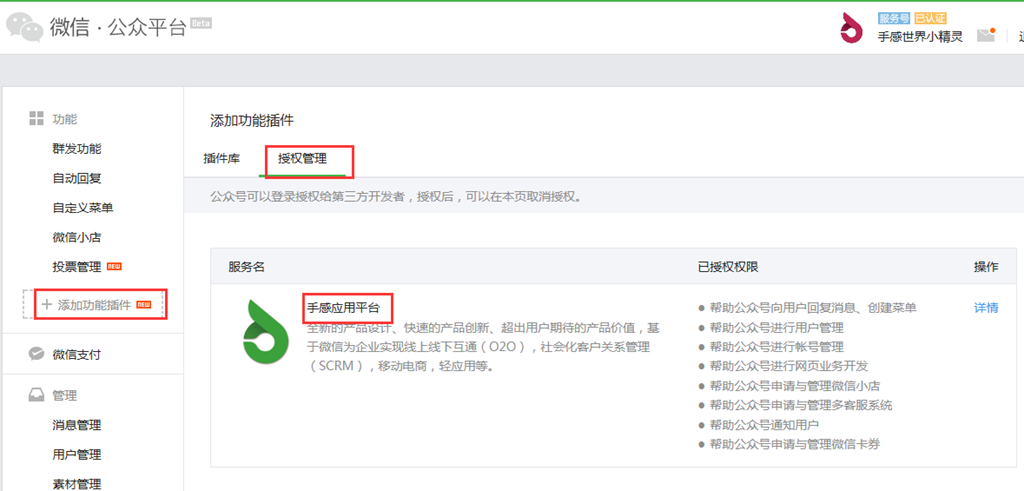Open 自定义菜单 in the sidebar
1024x491 pixels.
click(83, 208)
